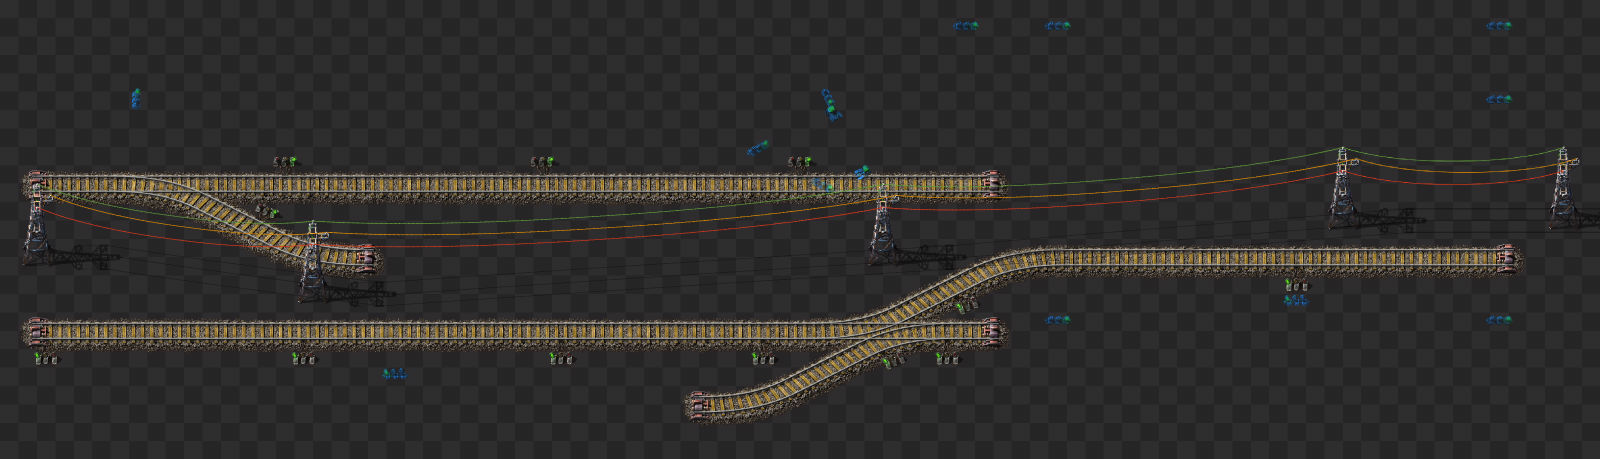Click the signal below the downward diagonal curve

(893, 360)
